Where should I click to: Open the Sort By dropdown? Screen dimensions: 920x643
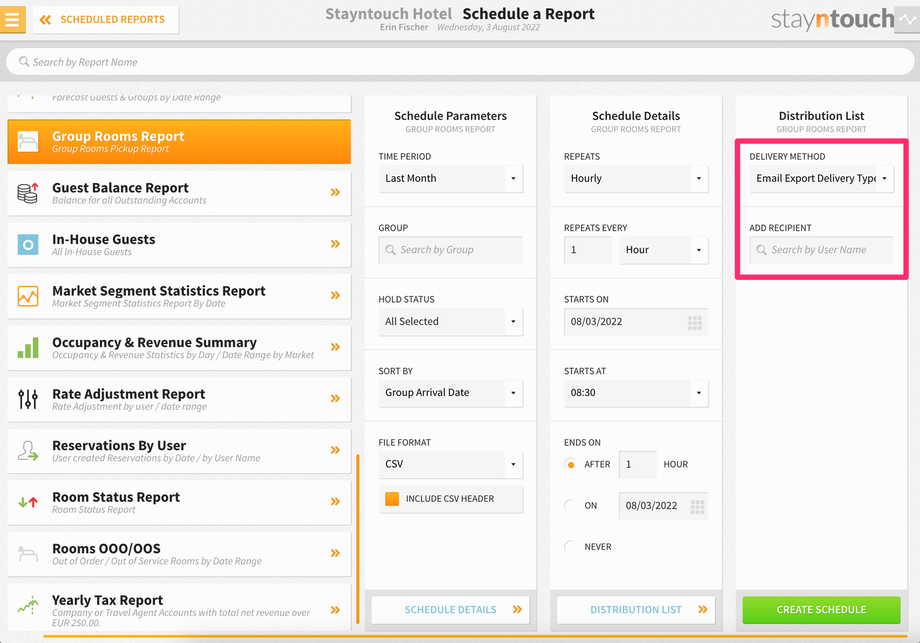pyautogui.click(x=451, y=393)
